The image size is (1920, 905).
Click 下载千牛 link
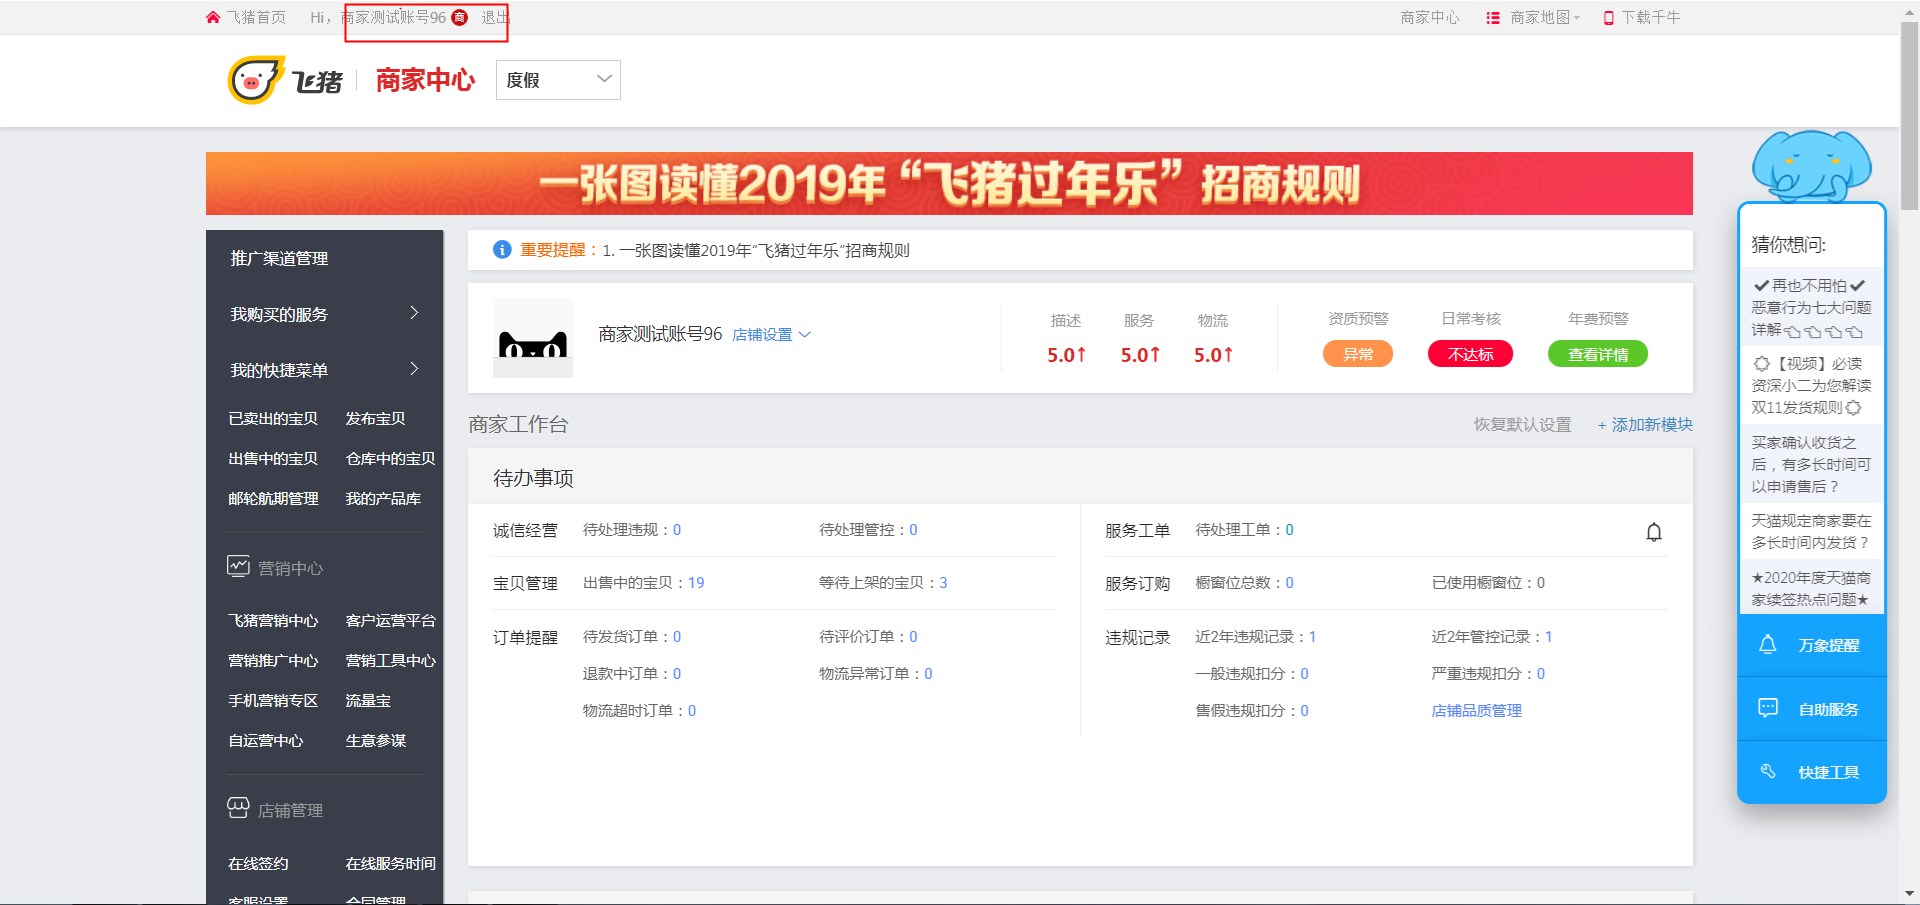pos(1651,17)
